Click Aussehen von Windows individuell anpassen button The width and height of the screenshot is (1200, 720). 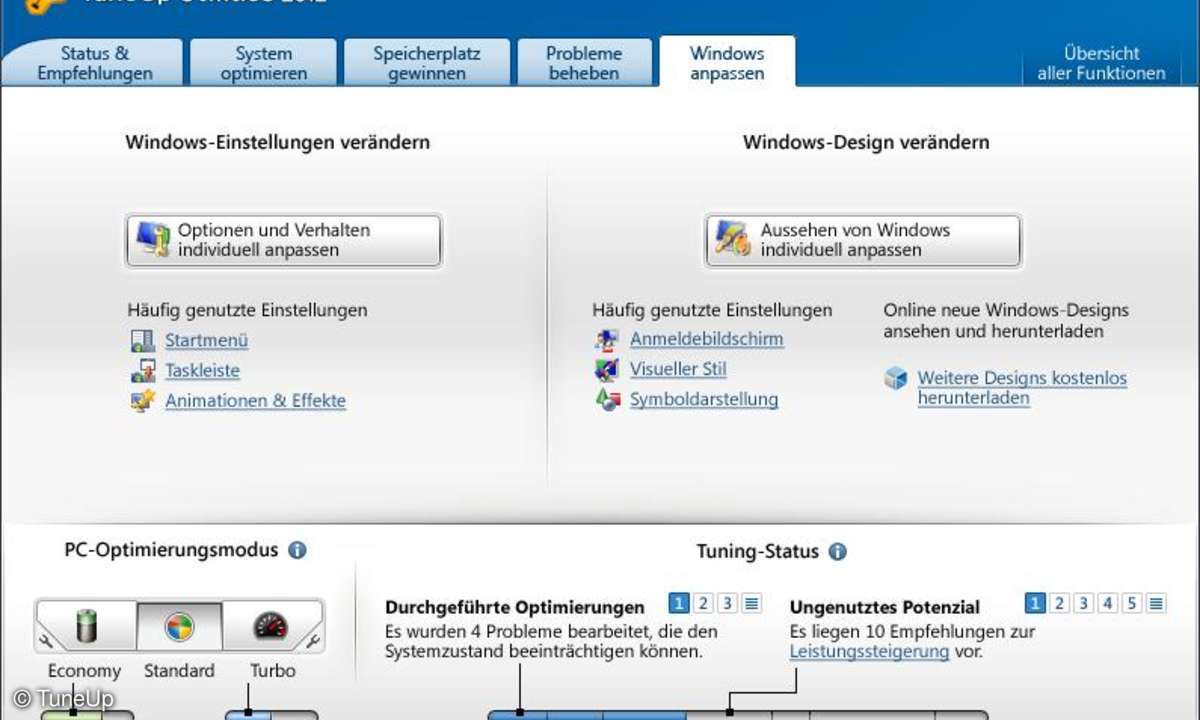pos(863,240)
